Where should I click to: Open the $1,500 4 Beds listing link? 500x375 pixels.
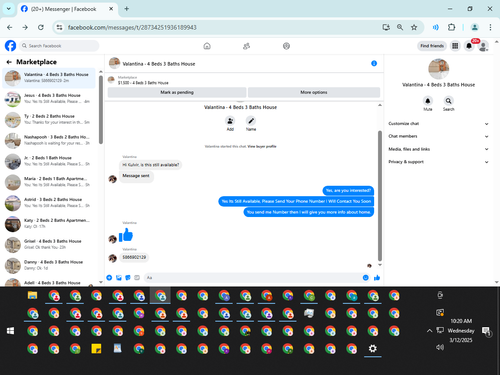tap(143, 83)
